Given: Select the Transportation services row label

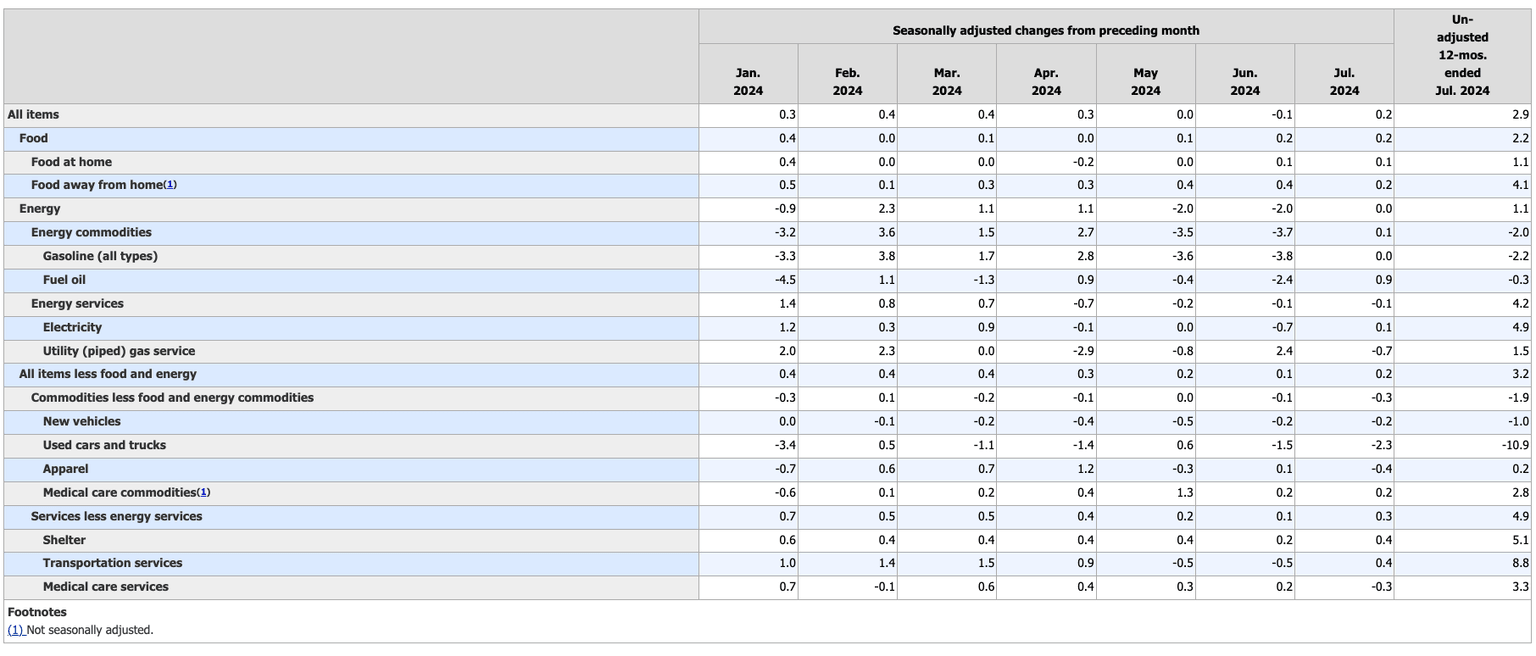Looking at the screenshot, I should (112, 563).
